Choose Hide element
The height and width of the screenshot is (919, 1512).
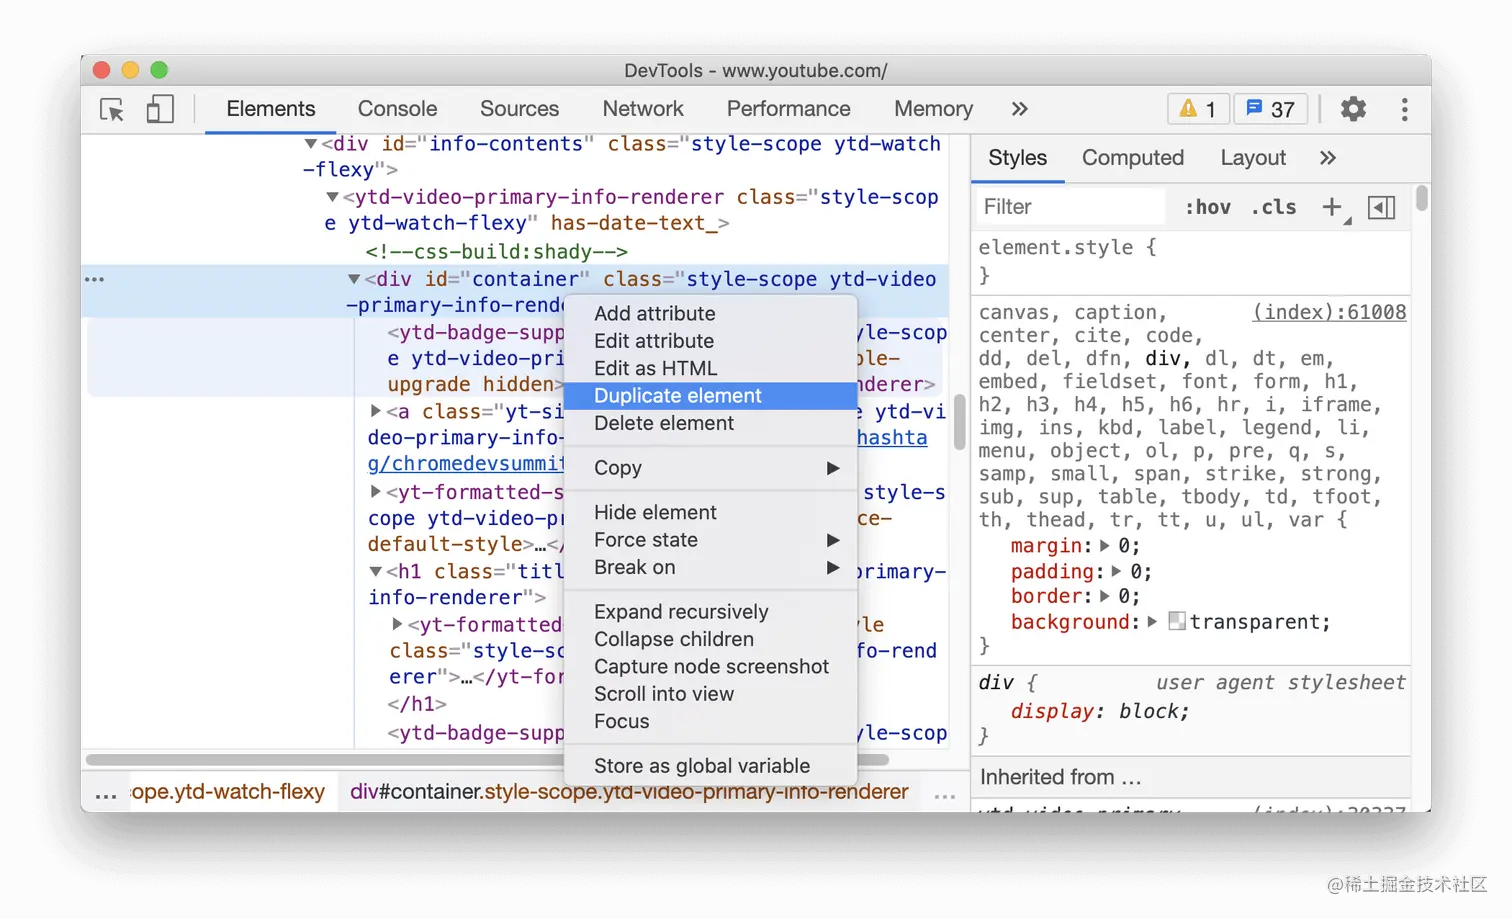coord(711,512)
